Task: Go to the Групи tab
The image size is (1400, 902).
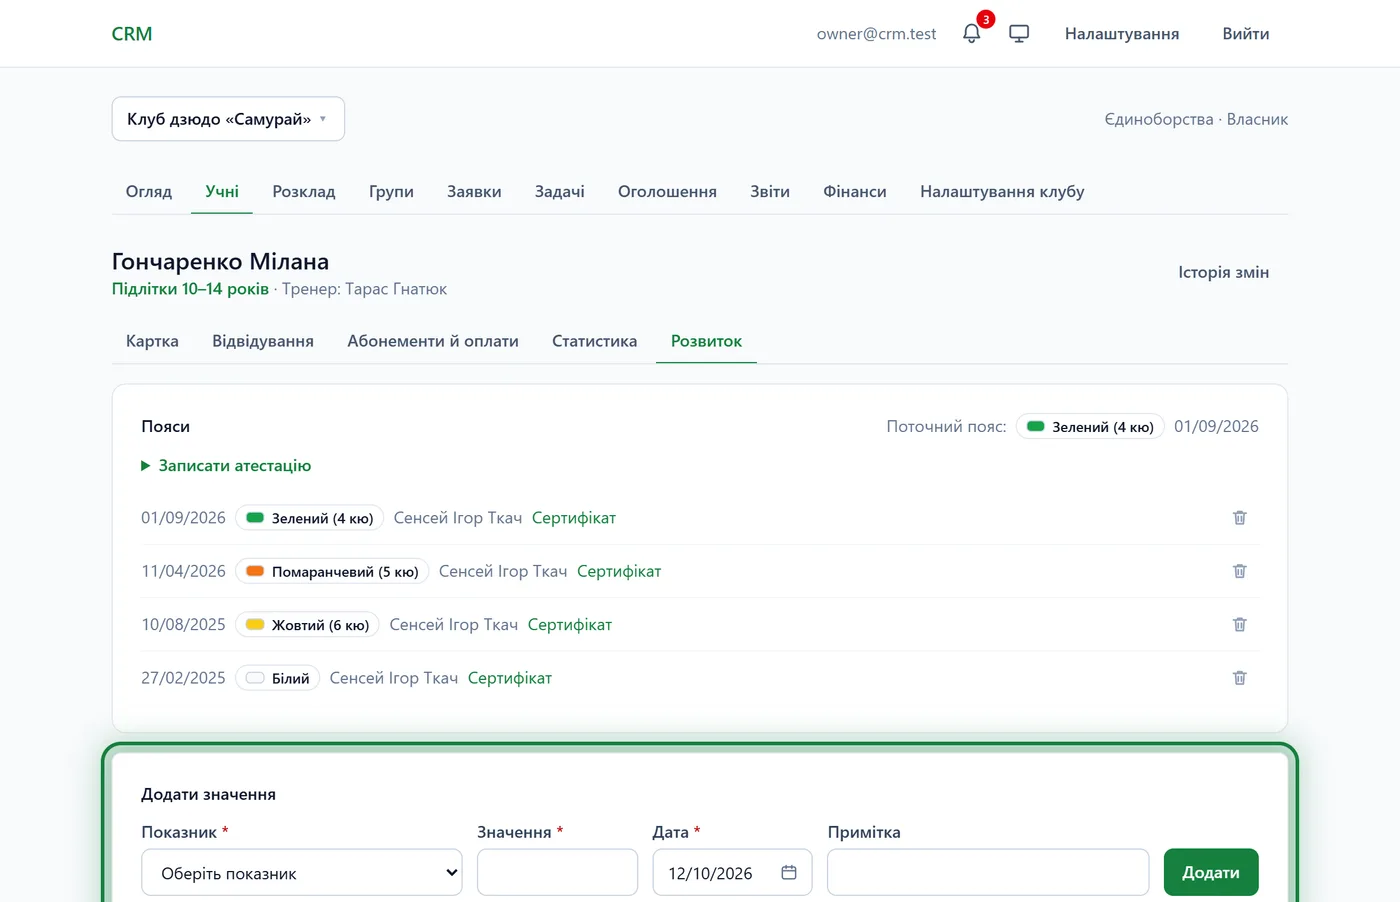Action: [391, 192]
